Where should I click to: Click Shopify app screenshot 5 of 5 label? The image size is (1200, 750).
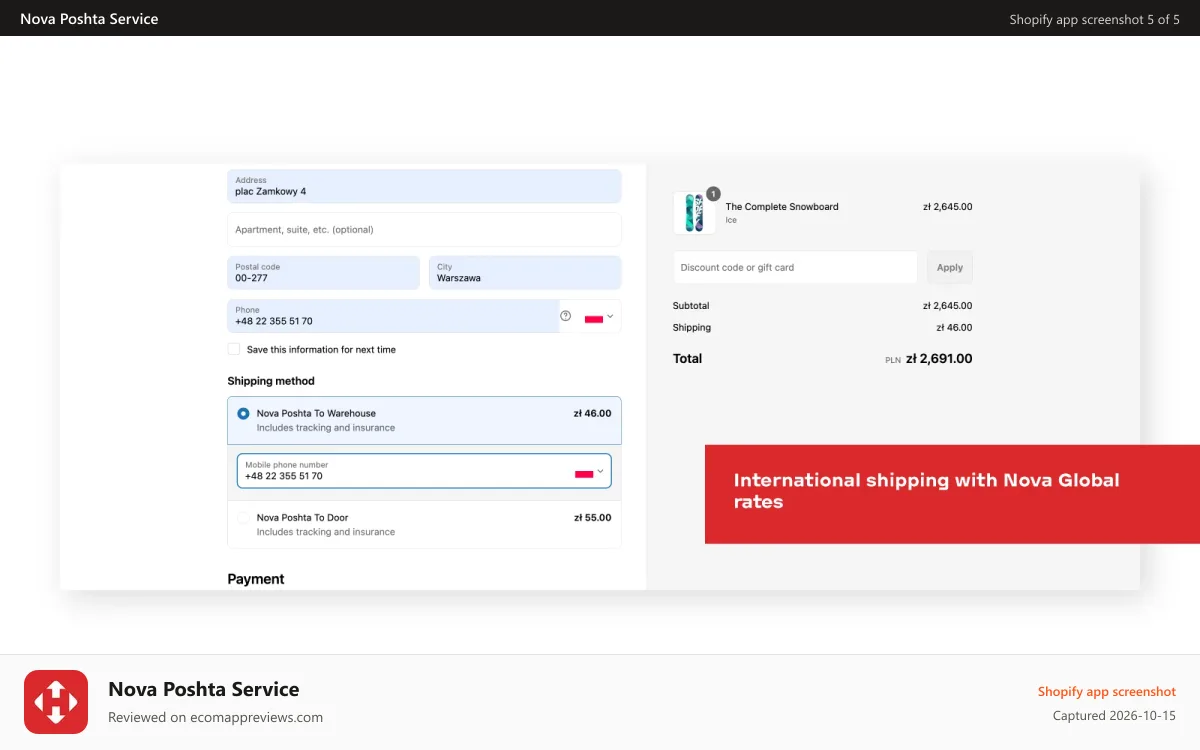tap(1095, 19)
